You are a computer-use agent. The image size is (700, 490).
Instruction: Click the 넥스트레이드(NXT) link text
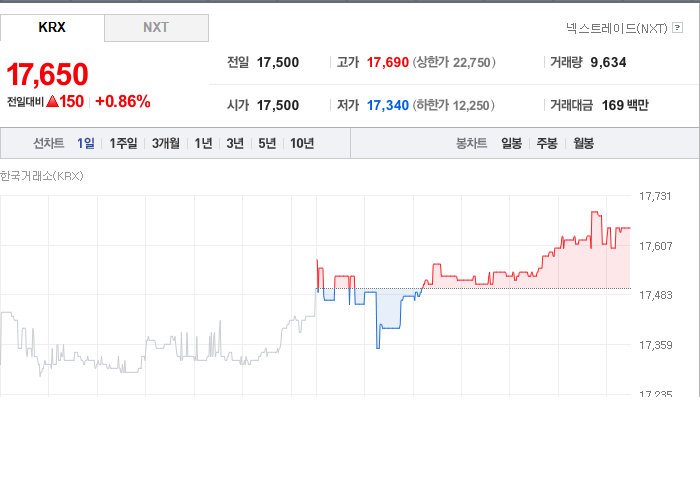click(x=617, y=29)
